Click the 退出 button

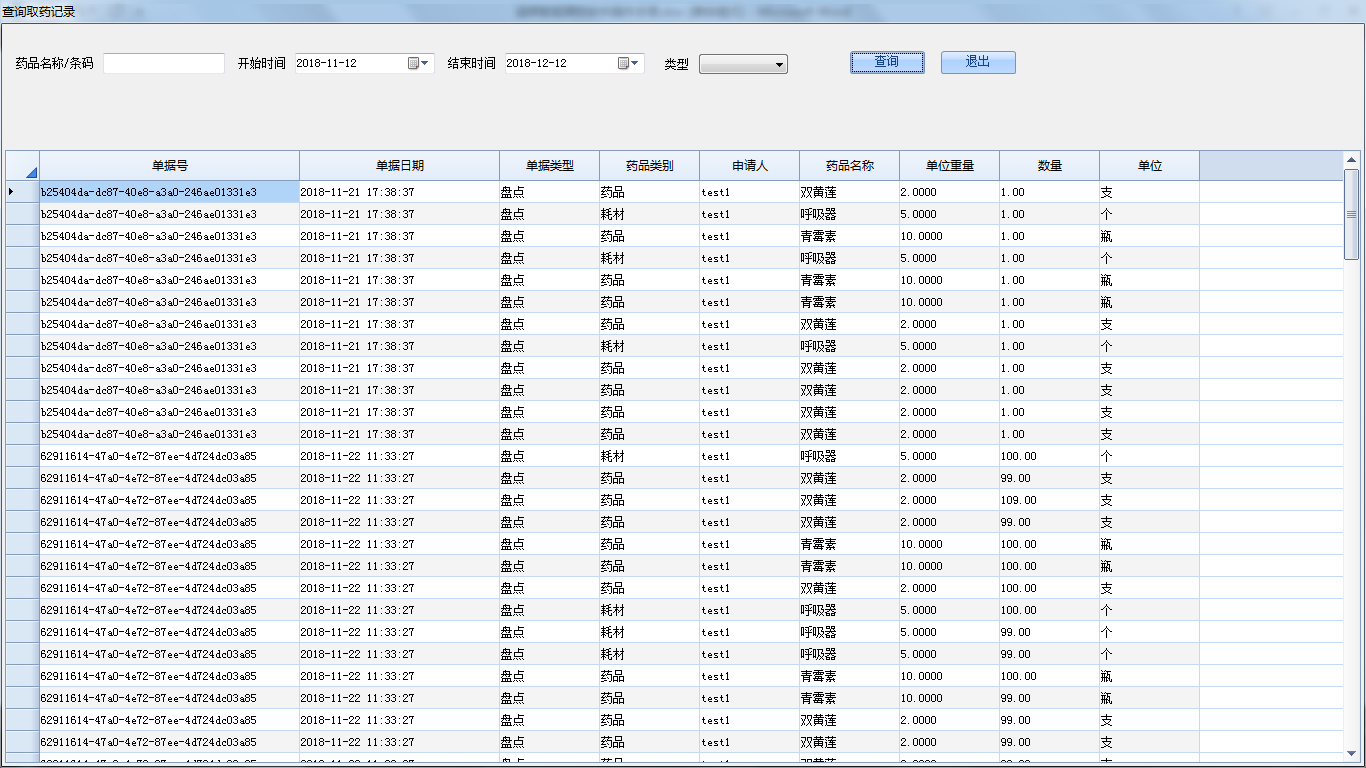(x=977, y=62)
